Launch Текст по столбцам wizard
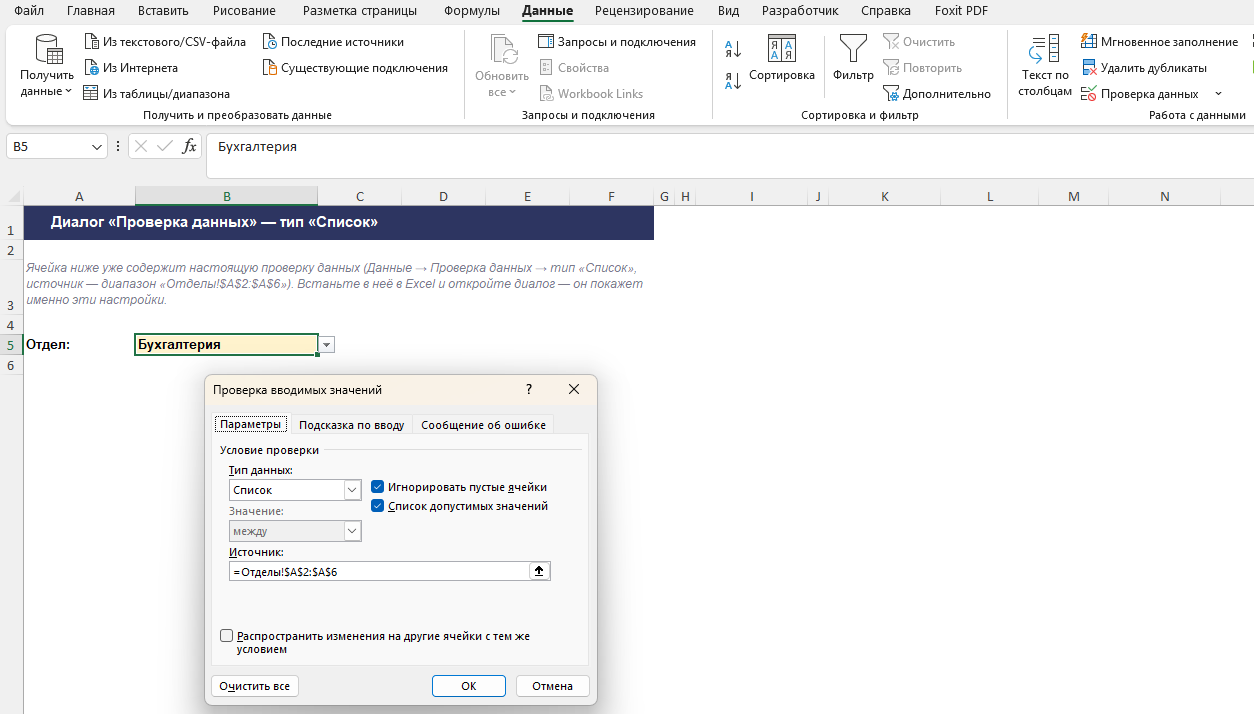 (x=1045, y=66)
